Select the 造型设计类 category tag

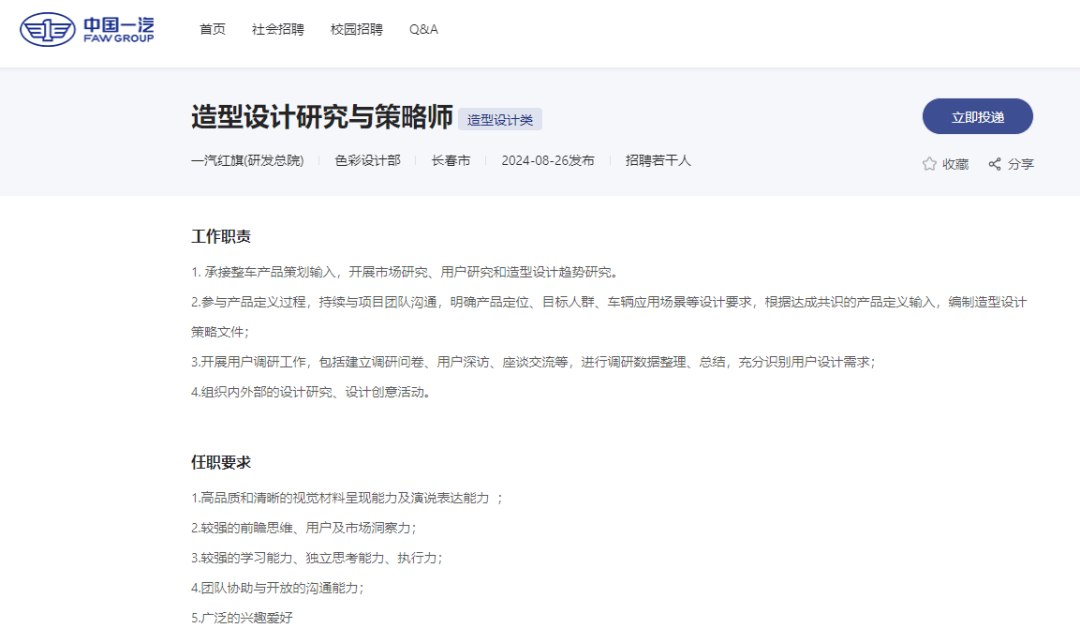500,119
